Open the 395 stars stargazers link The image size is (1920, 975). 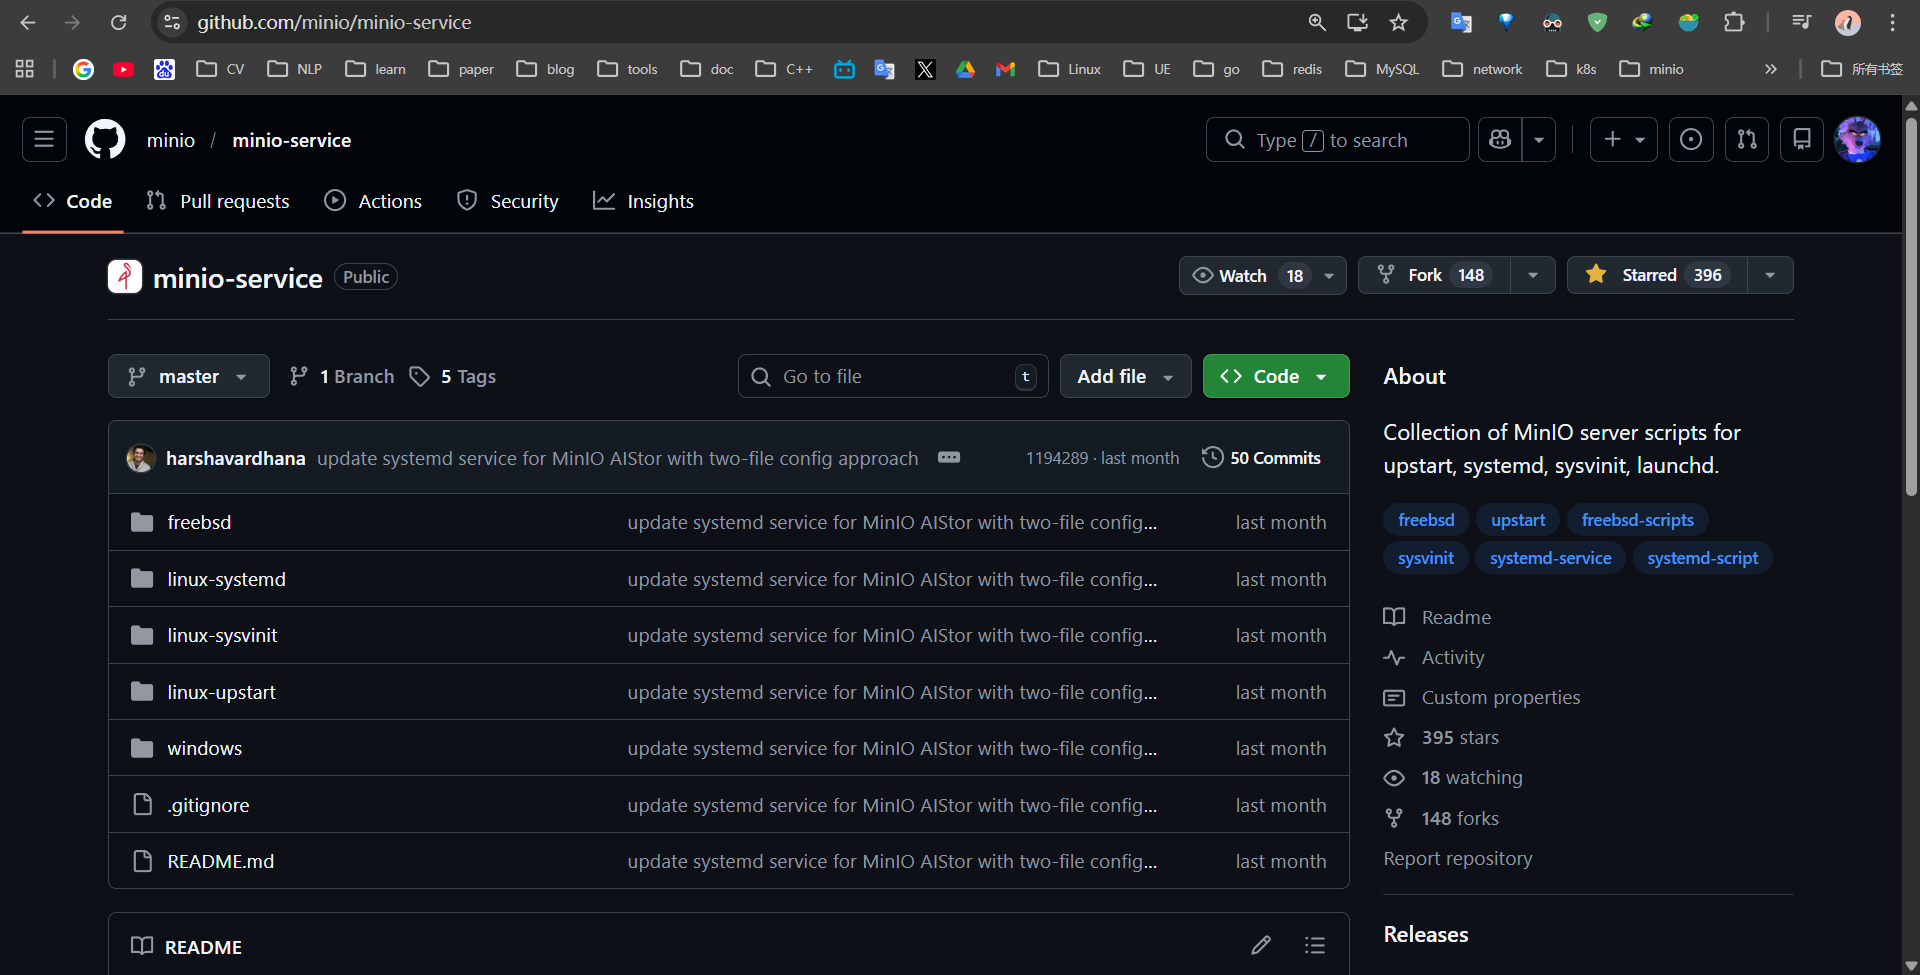tap(1460, 737)
